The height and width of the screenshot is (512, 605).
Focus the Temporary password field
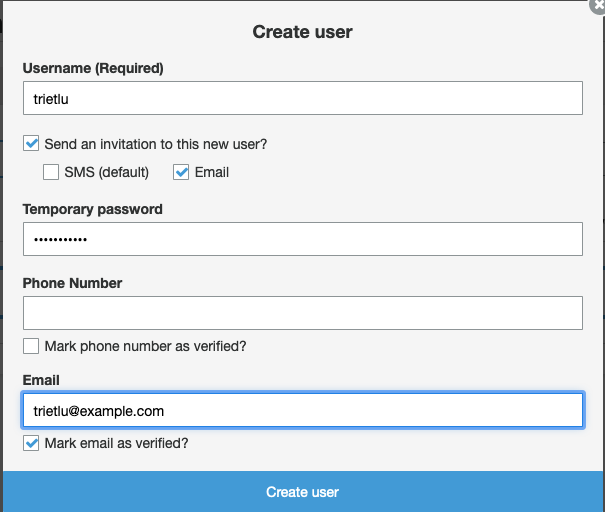[x=302, y=239]
